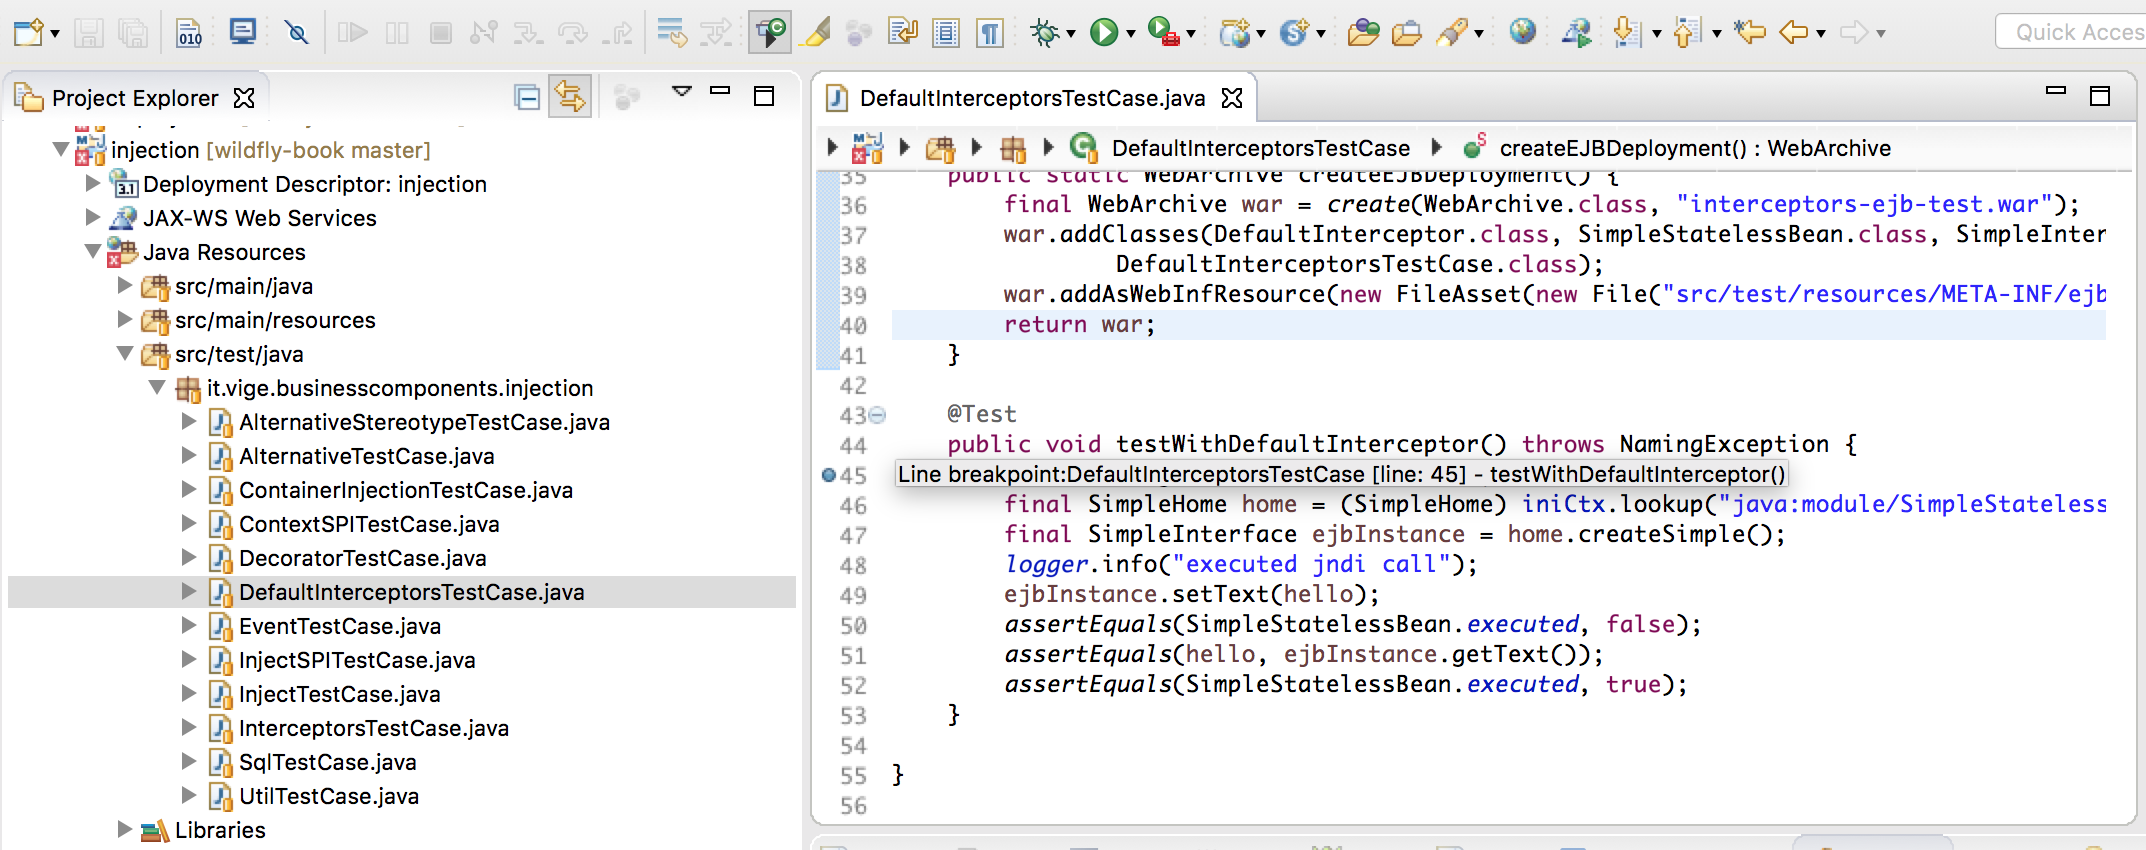Open External Tools dropdown arrow
This screenshot has height=850, width=2146.
pos(1191,34)
